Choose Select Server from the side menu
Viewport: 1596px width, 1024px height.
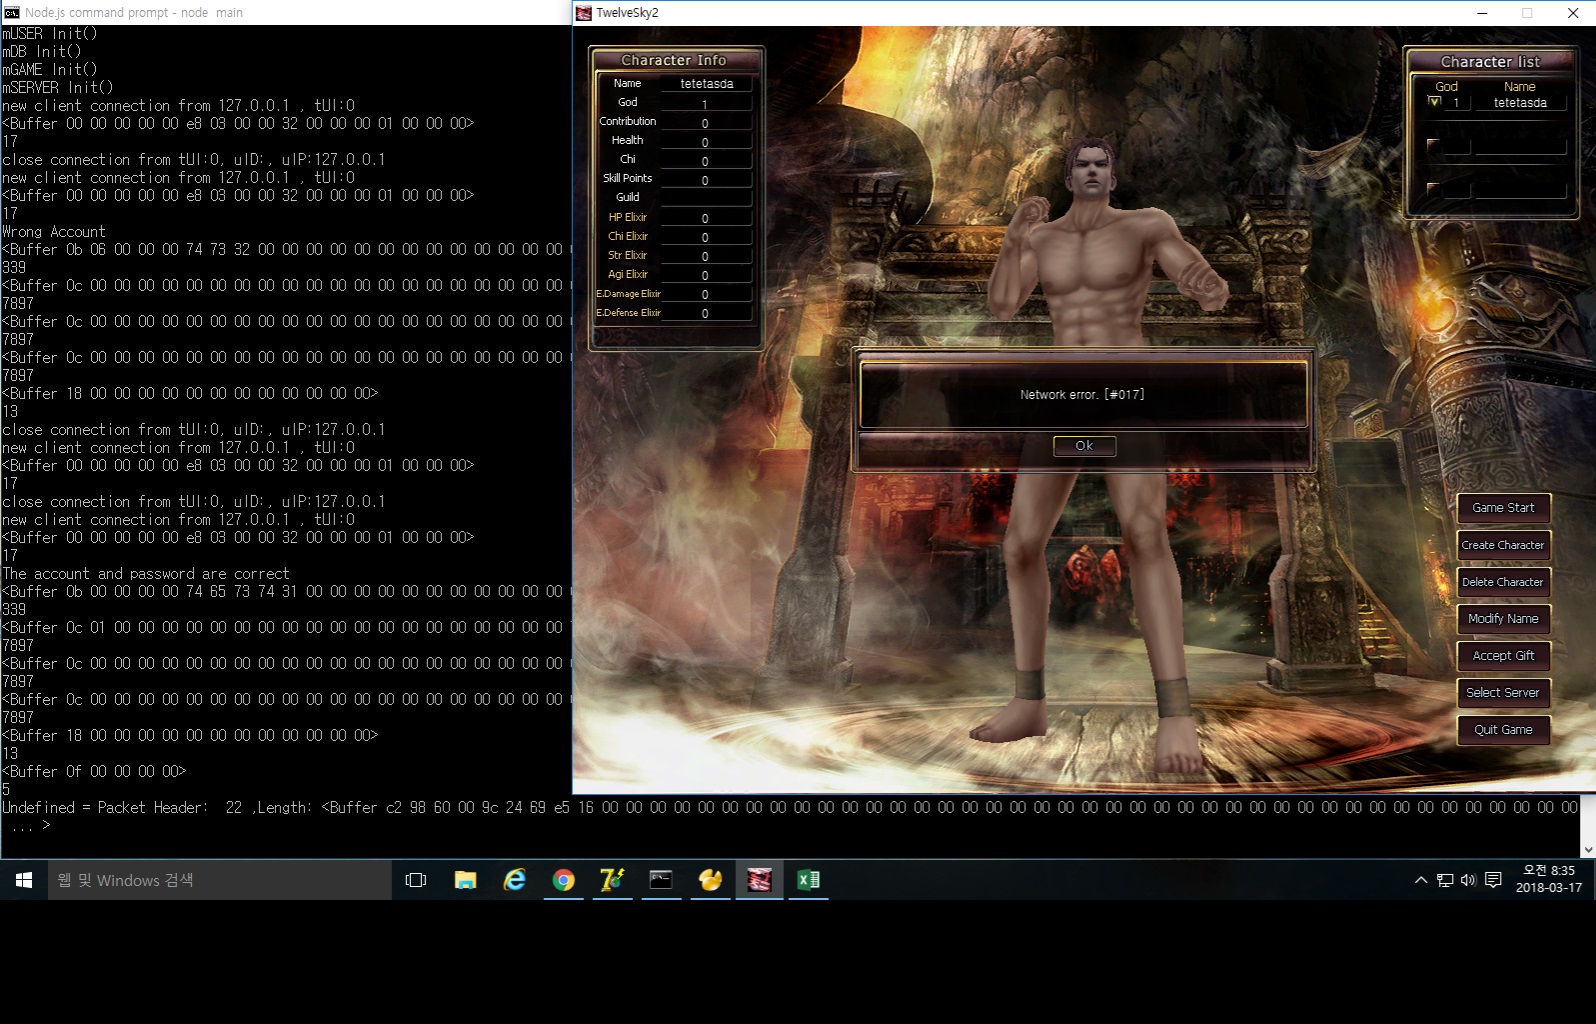tap(1503, 693)
